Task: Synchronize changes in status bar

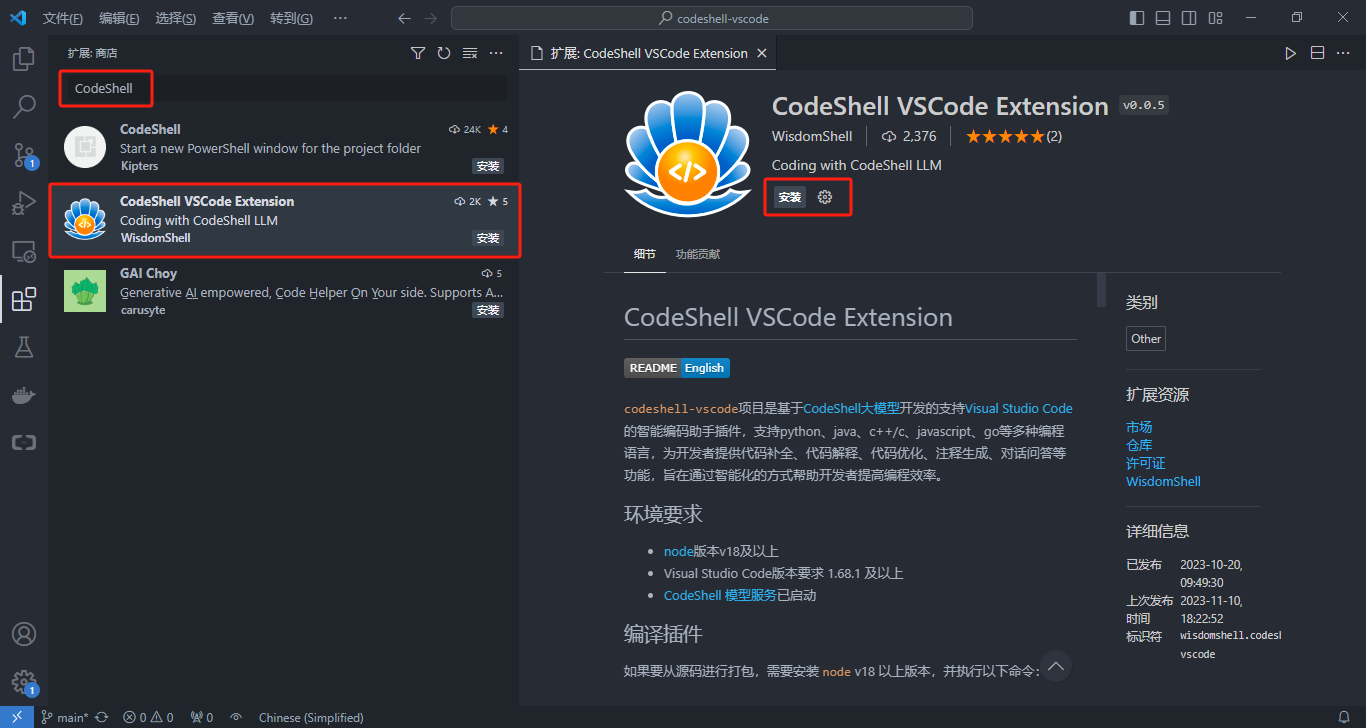Action: (101, 717)
